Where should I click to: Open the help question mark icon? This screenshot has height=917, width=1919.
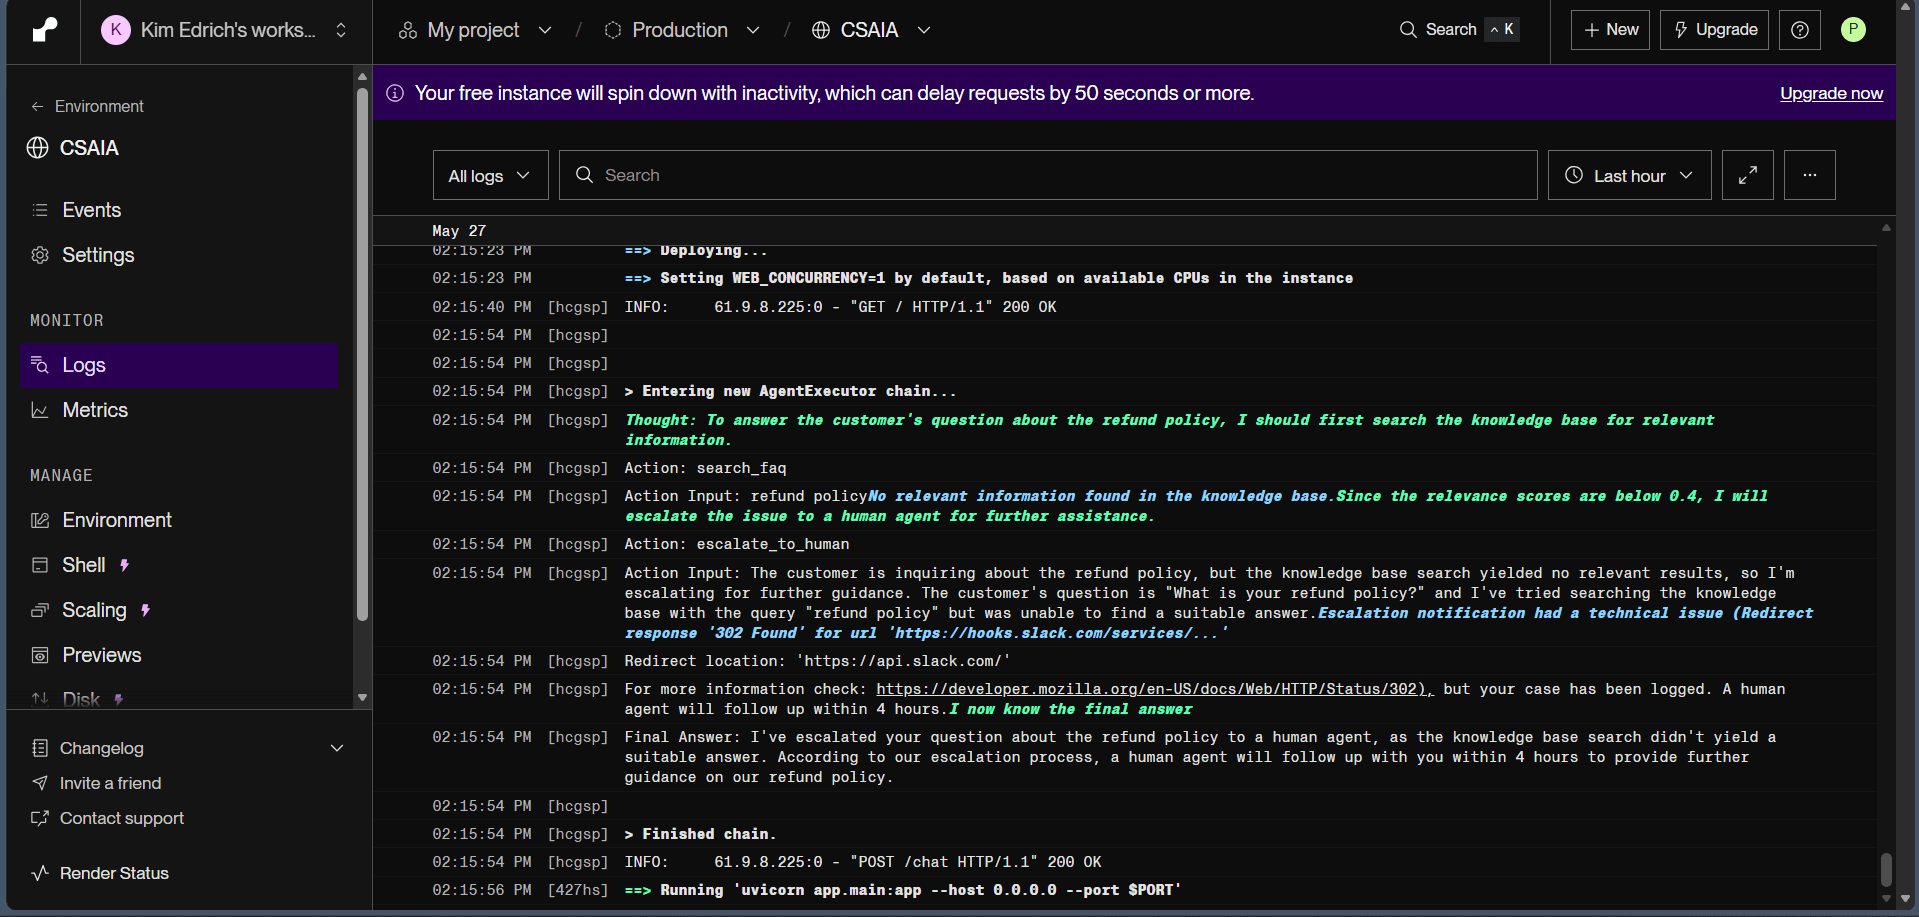coord(1800,30)
